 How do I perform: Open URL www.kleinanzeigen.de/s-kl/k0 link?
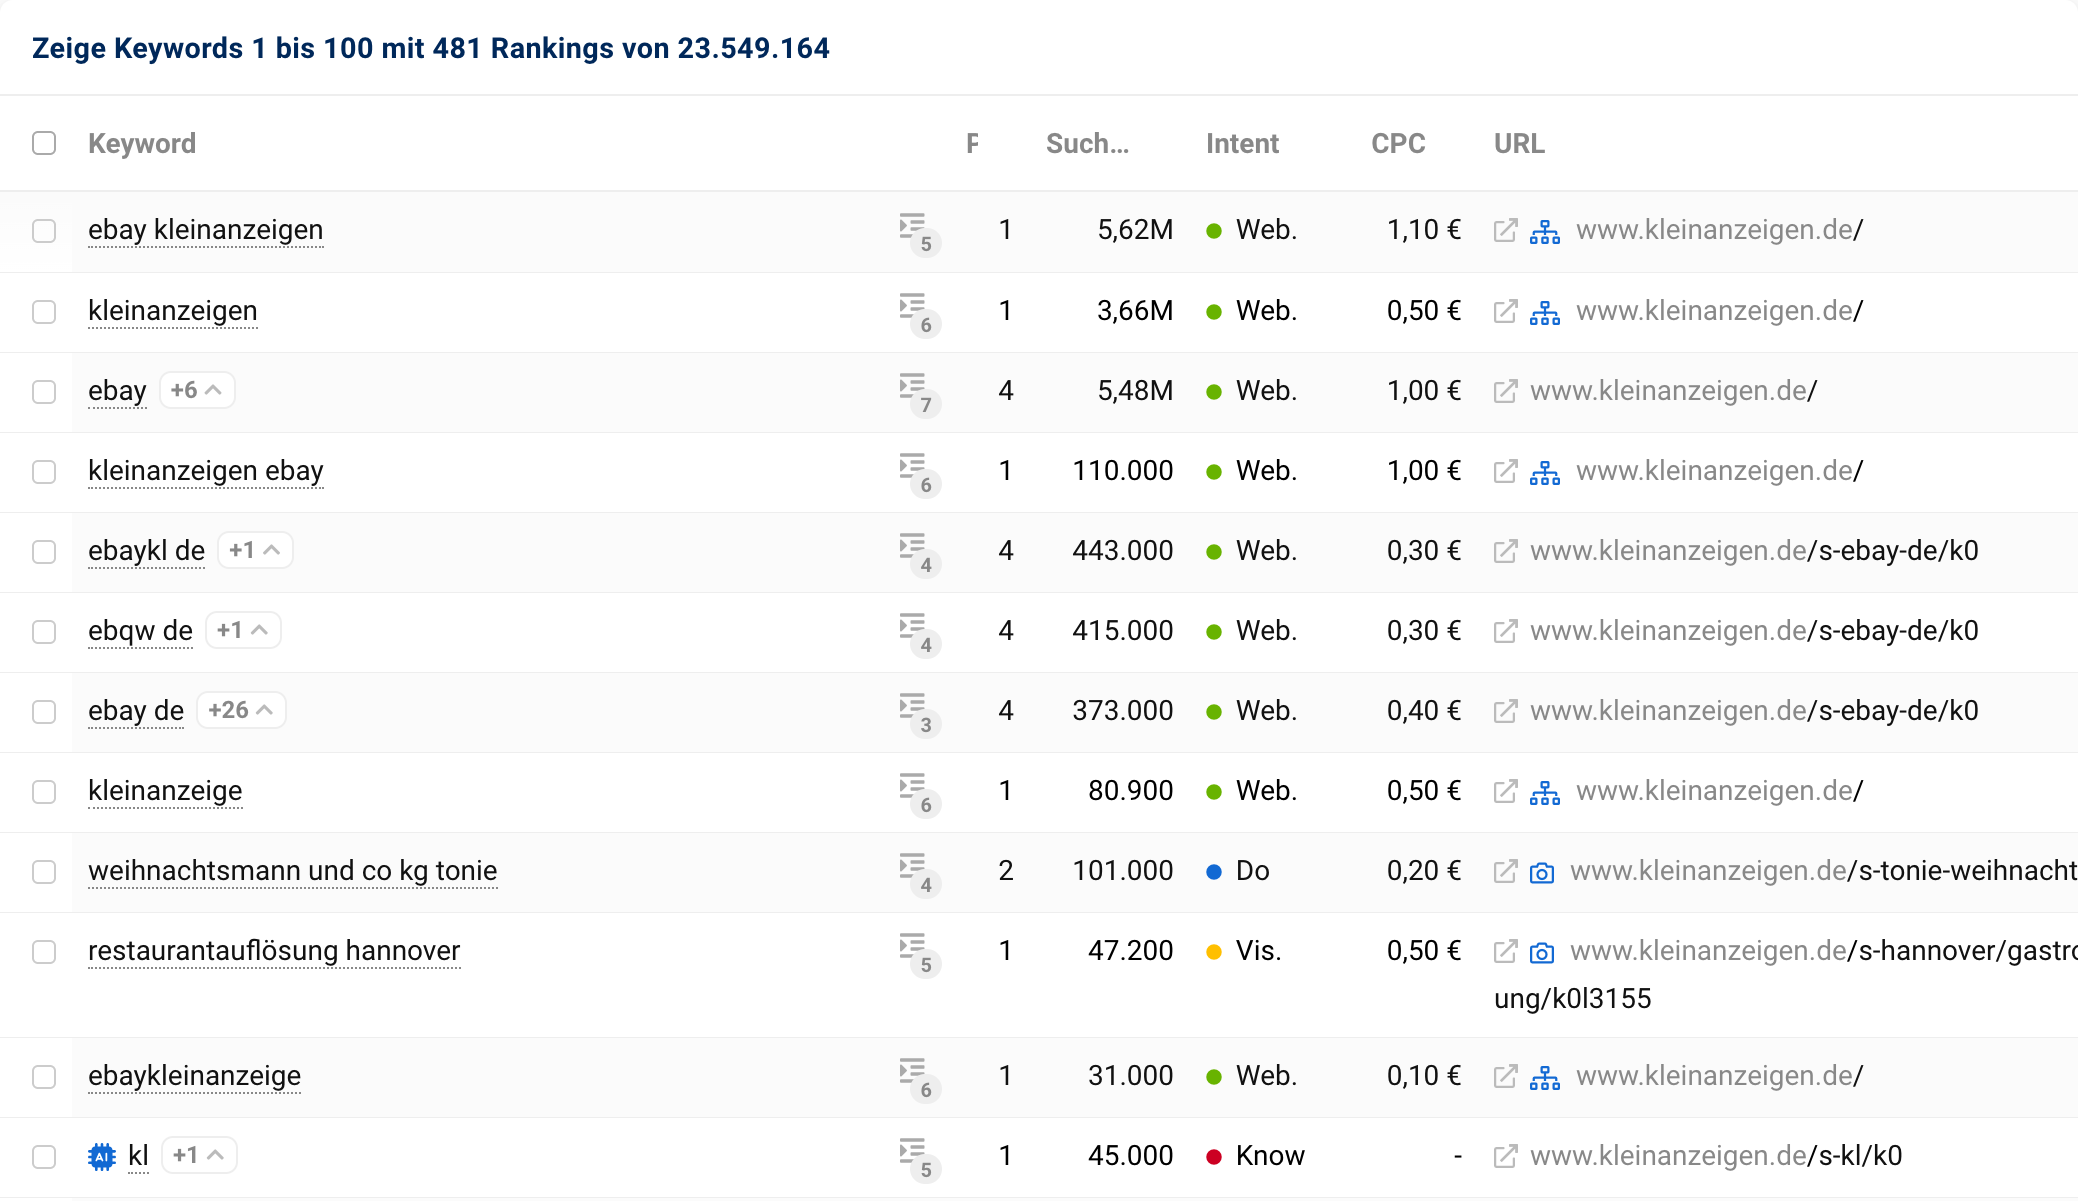pos(1715,1156)
